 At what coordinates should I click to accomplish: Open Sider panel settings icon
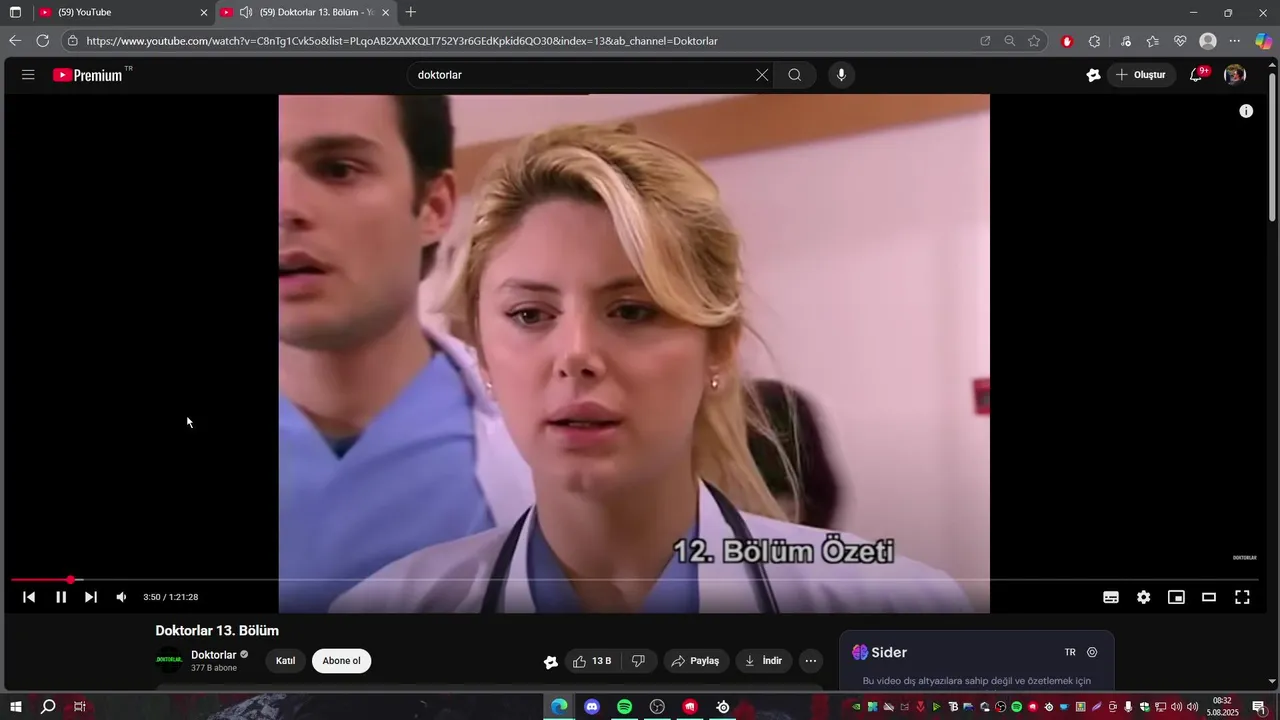[1092, 652]
